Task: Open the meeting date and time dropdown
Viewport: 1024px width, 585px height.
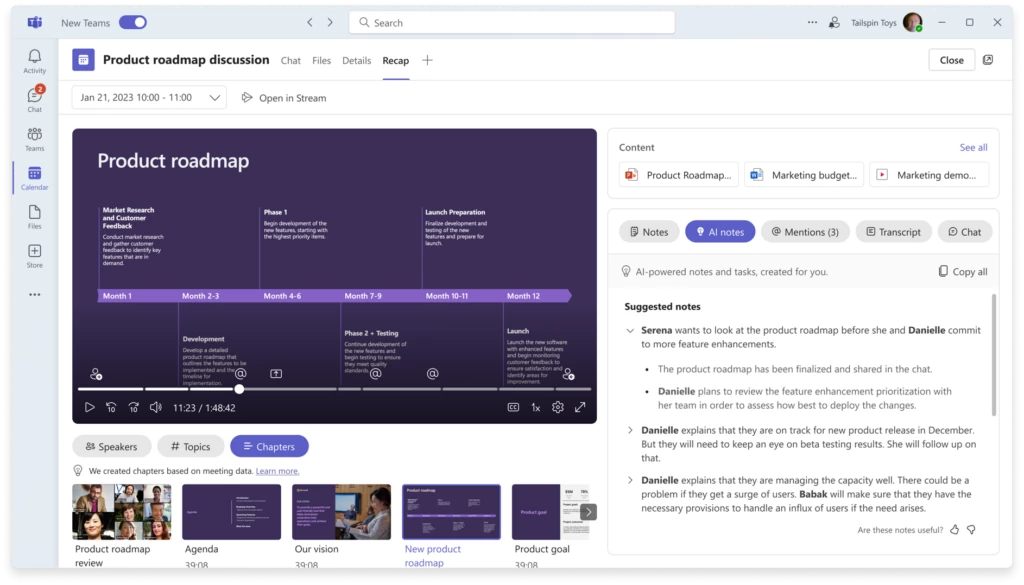Action: [148, 97]
